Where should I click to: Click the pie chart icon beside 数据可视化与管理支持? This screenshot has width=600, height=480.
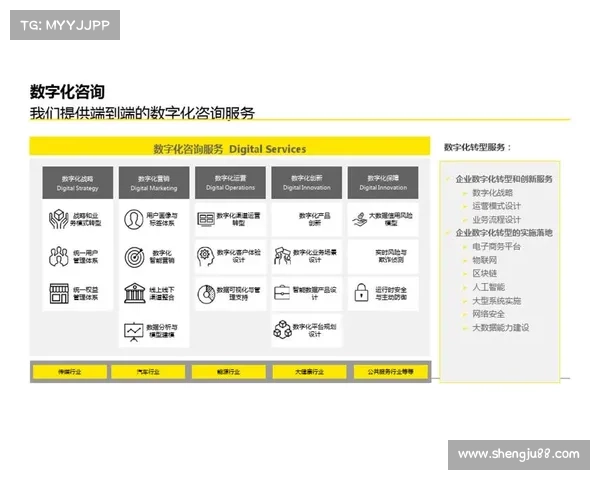206,294
